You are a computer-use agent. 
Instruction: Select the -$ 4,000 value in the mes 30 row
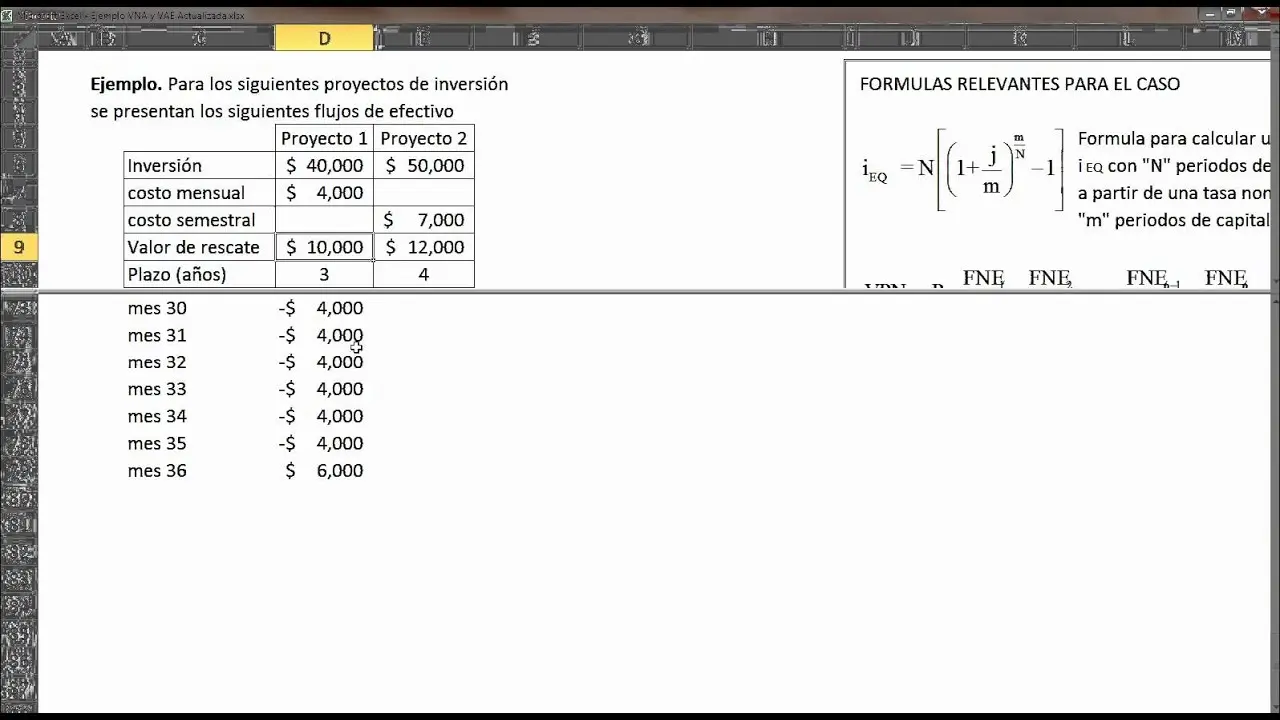click(x=321, y=308)
